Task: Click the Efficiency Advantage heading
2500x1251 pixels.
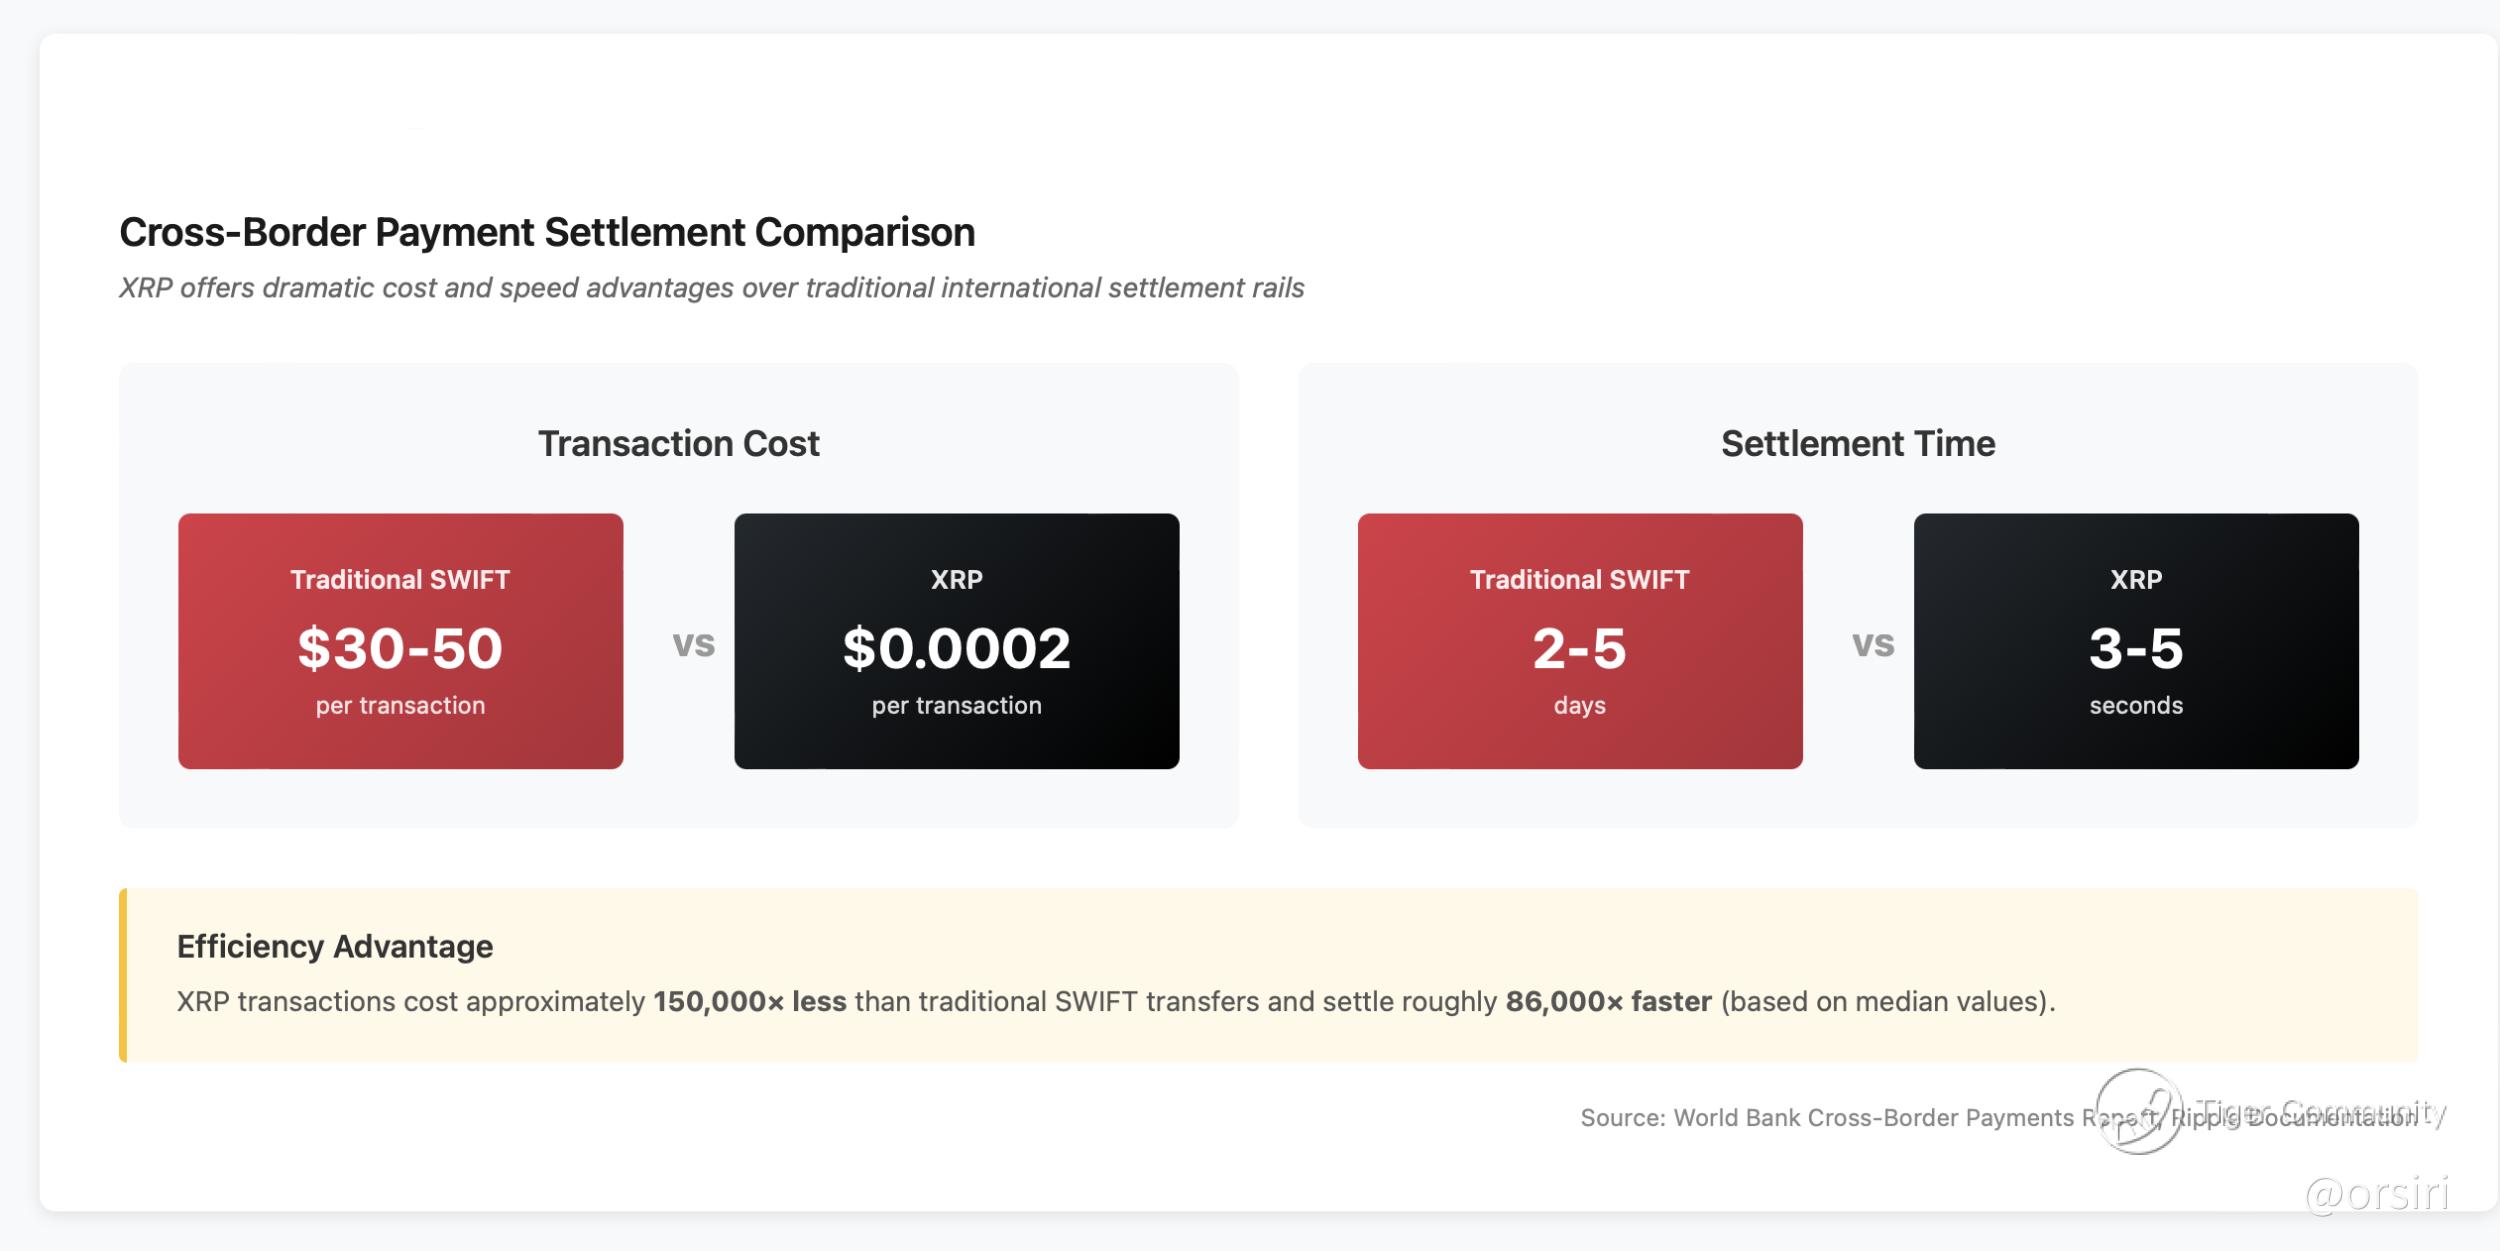Action: tap(335, 946)
